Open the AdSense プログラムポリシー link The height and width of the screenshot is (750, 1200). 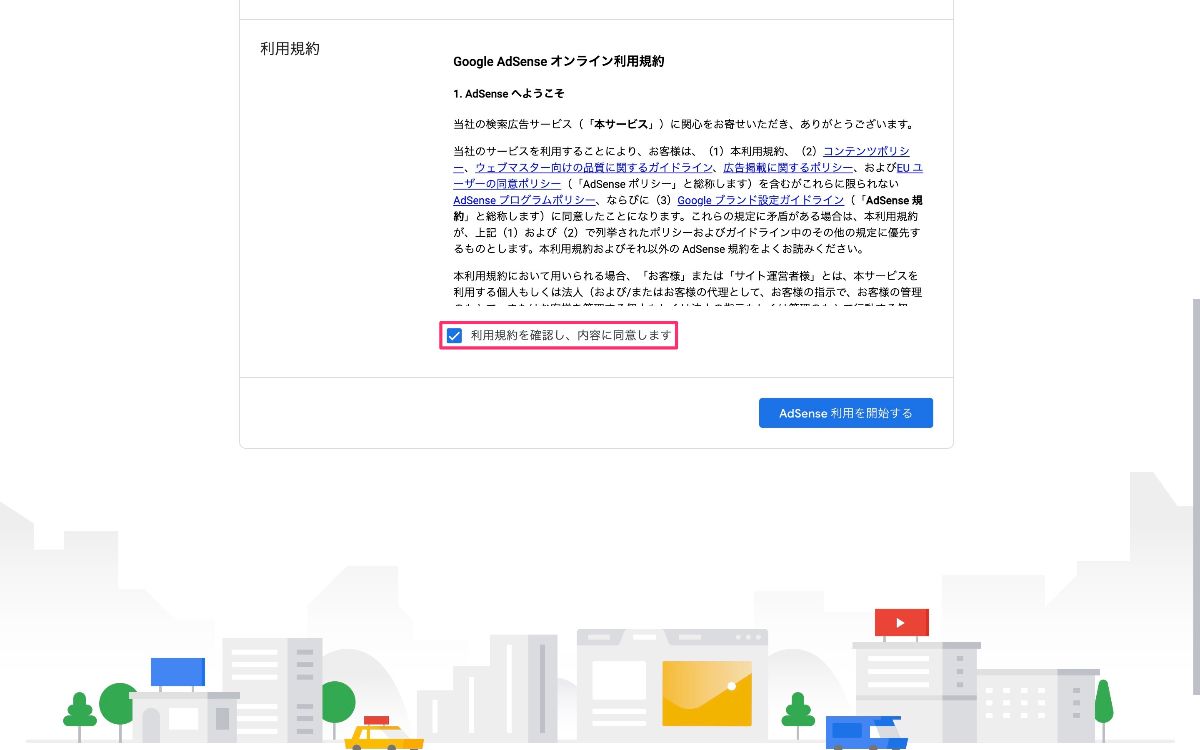point(525,200)
